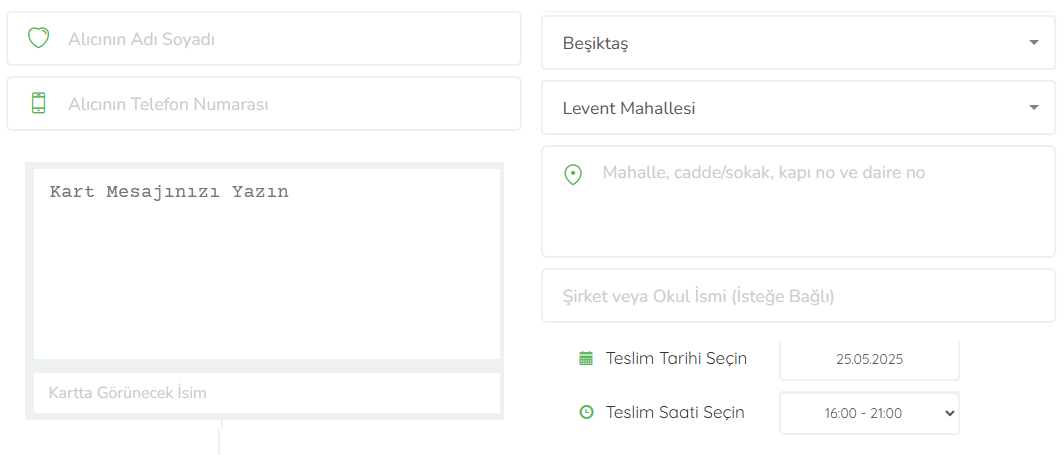Click the delivery time select chevron
Viewport: 1064px width, 455px height.
click(950, 413)
